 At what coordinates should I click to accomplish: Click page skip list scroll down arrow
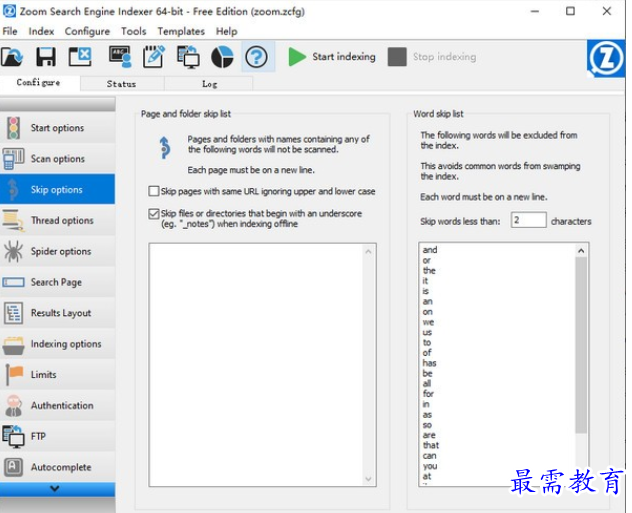tap(368, 479)
